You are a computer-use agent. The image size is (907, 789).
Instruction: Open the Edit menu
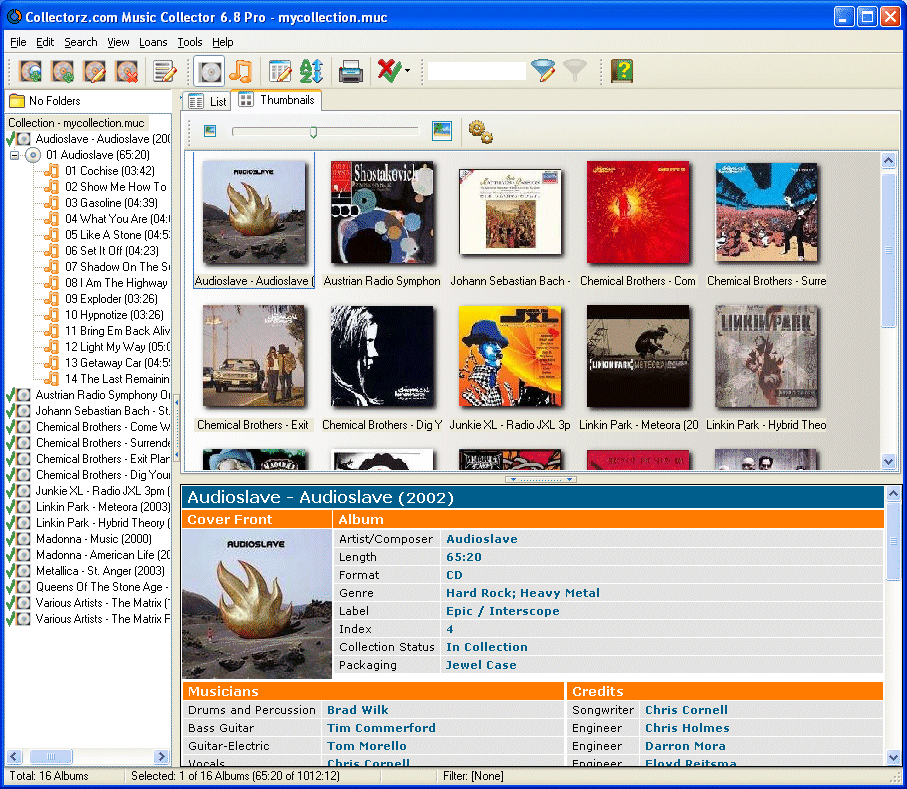(45, 42)
